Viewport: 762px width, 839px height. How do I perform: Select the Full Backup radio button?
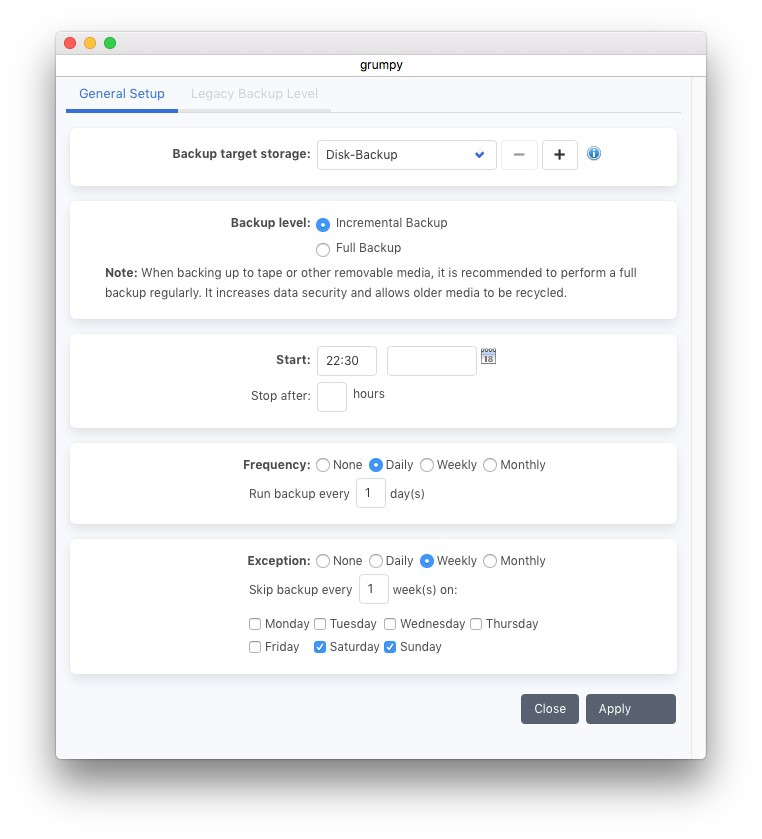[x=323, y=249]
